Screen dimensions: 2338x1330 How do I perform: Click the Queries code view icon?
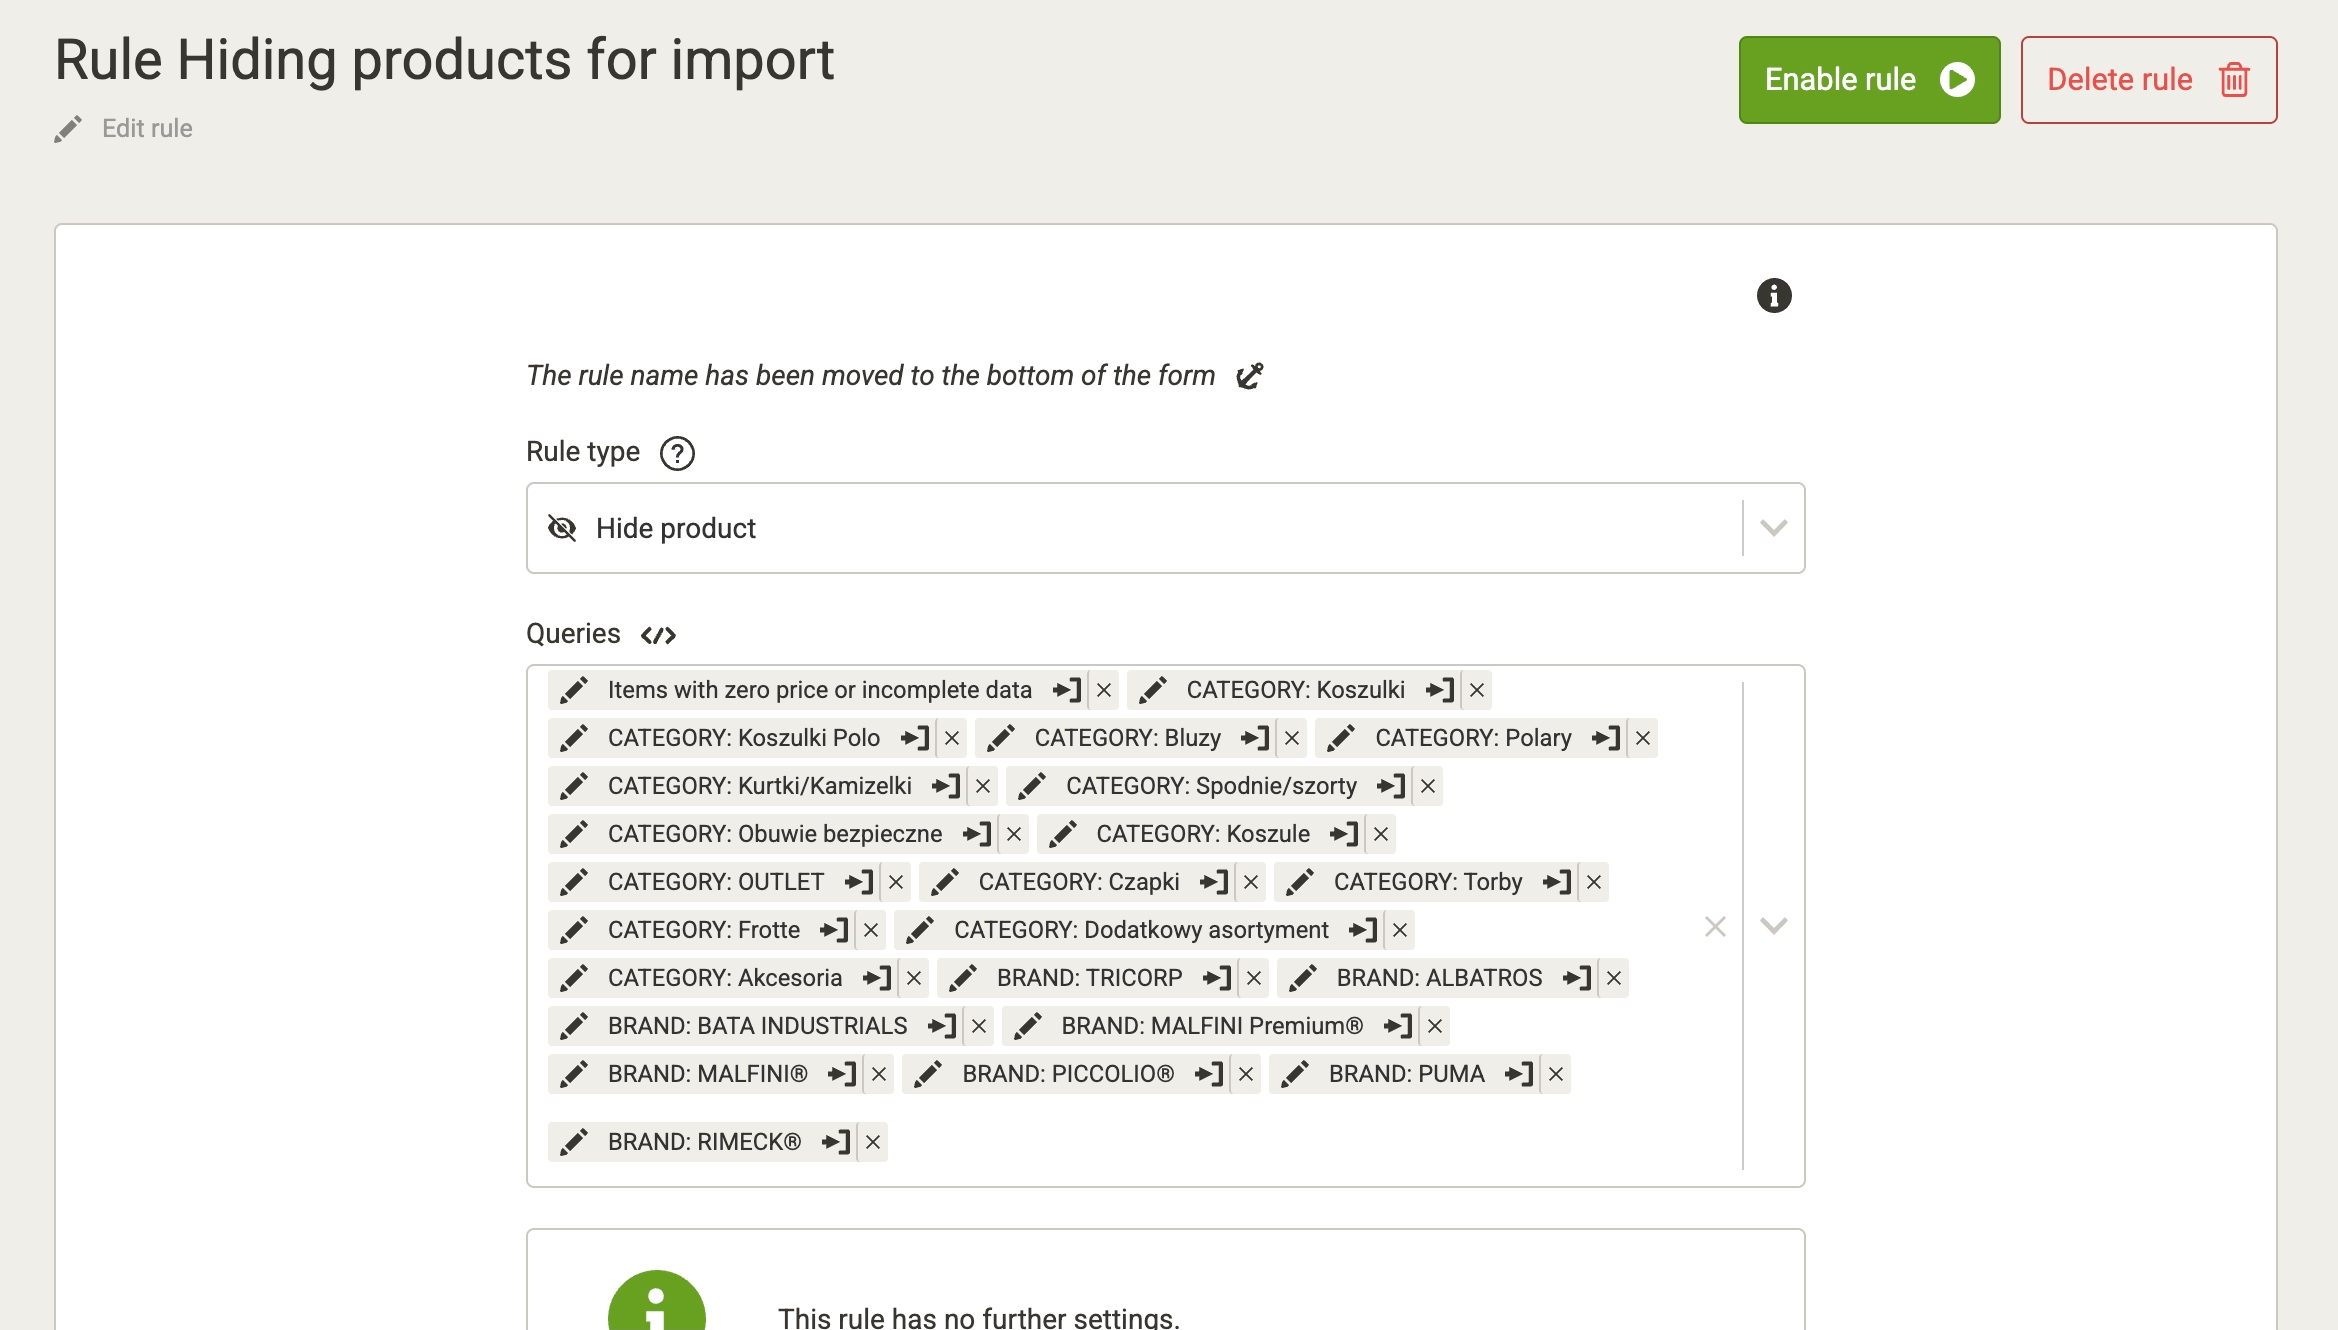point(658,635)
